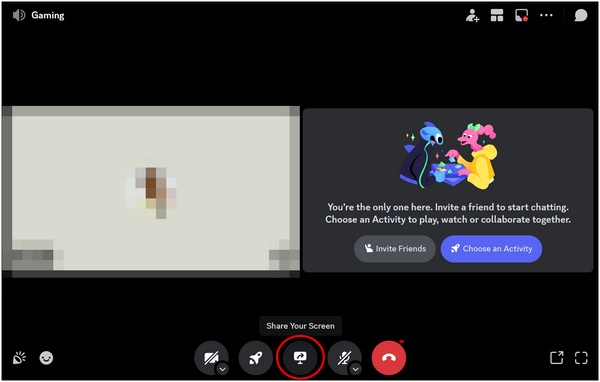Open camera options dropdown arrow

tap(222, 369)
